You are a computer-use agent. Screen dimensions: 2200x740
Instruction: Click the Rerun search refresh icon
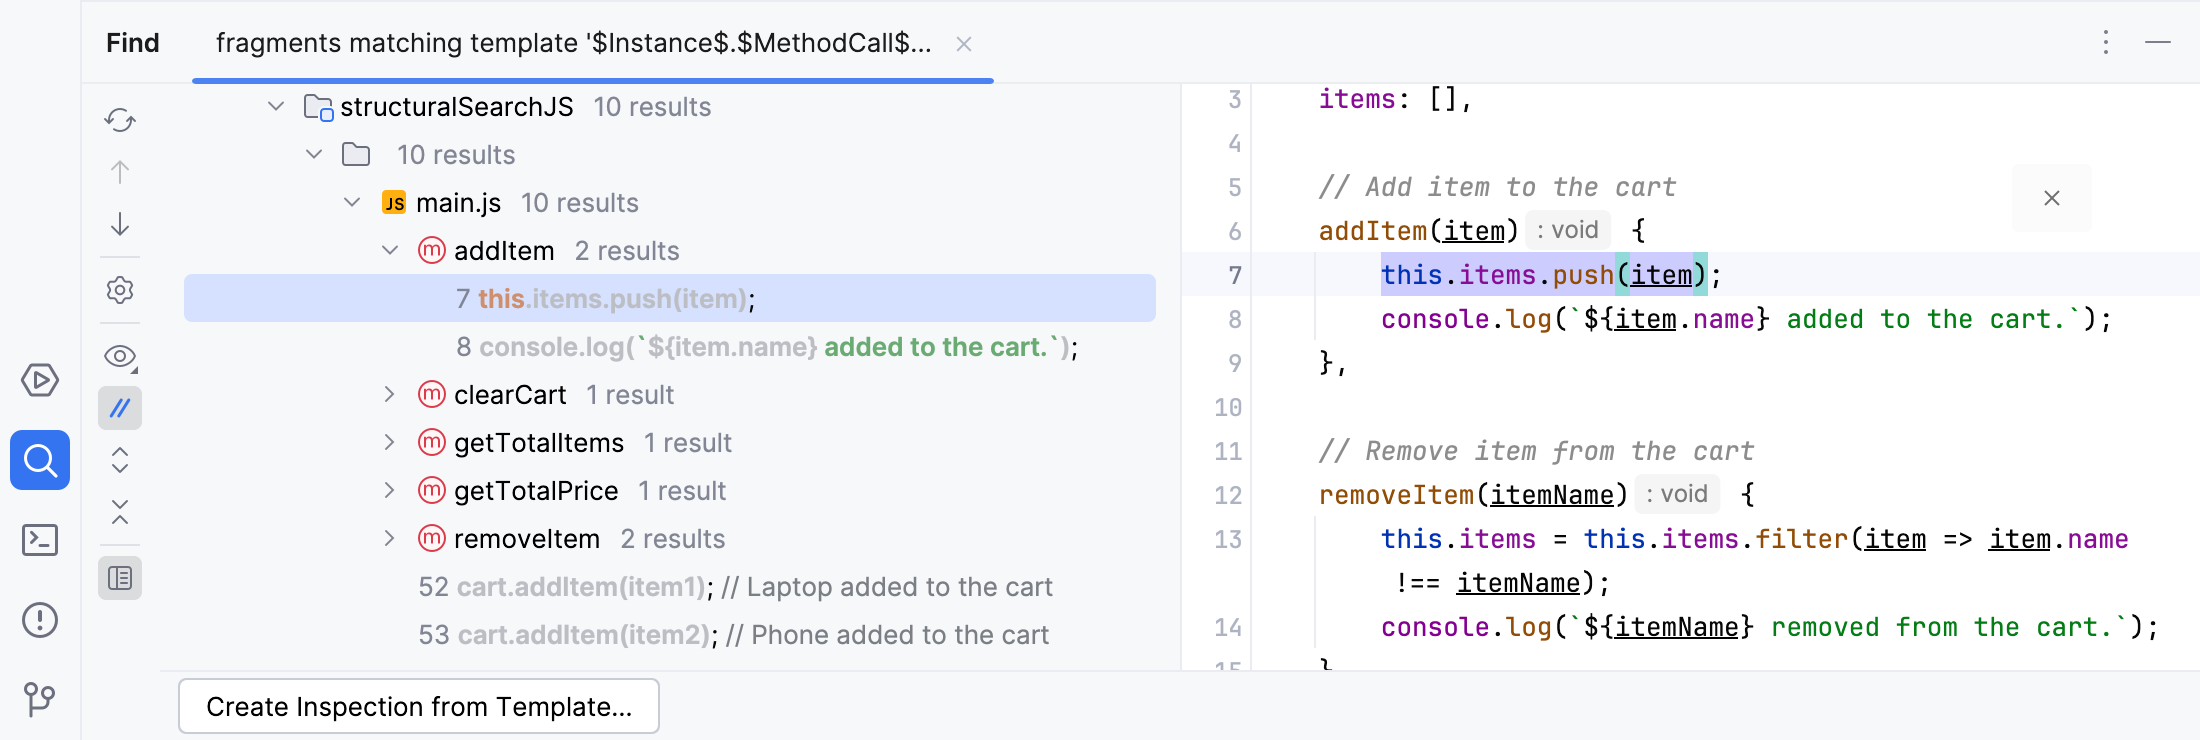(120, 120)
